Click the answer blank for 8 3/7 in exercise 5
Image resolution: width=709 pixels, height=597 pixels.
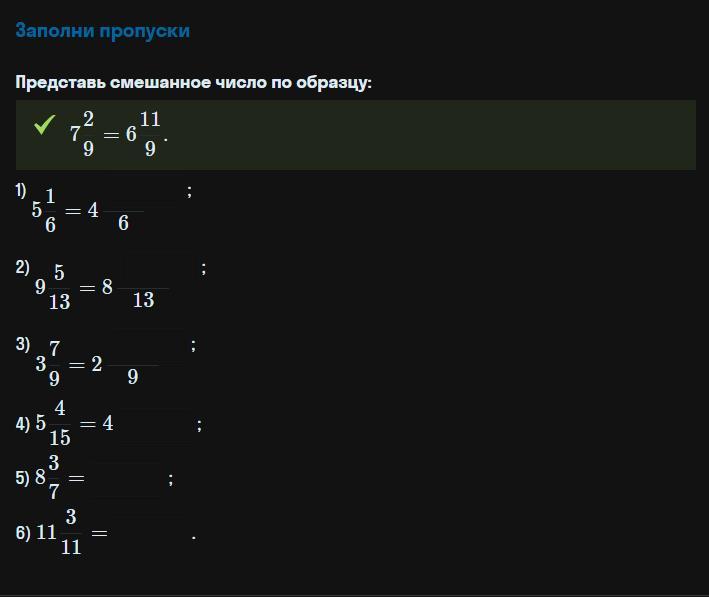(127, 479)
